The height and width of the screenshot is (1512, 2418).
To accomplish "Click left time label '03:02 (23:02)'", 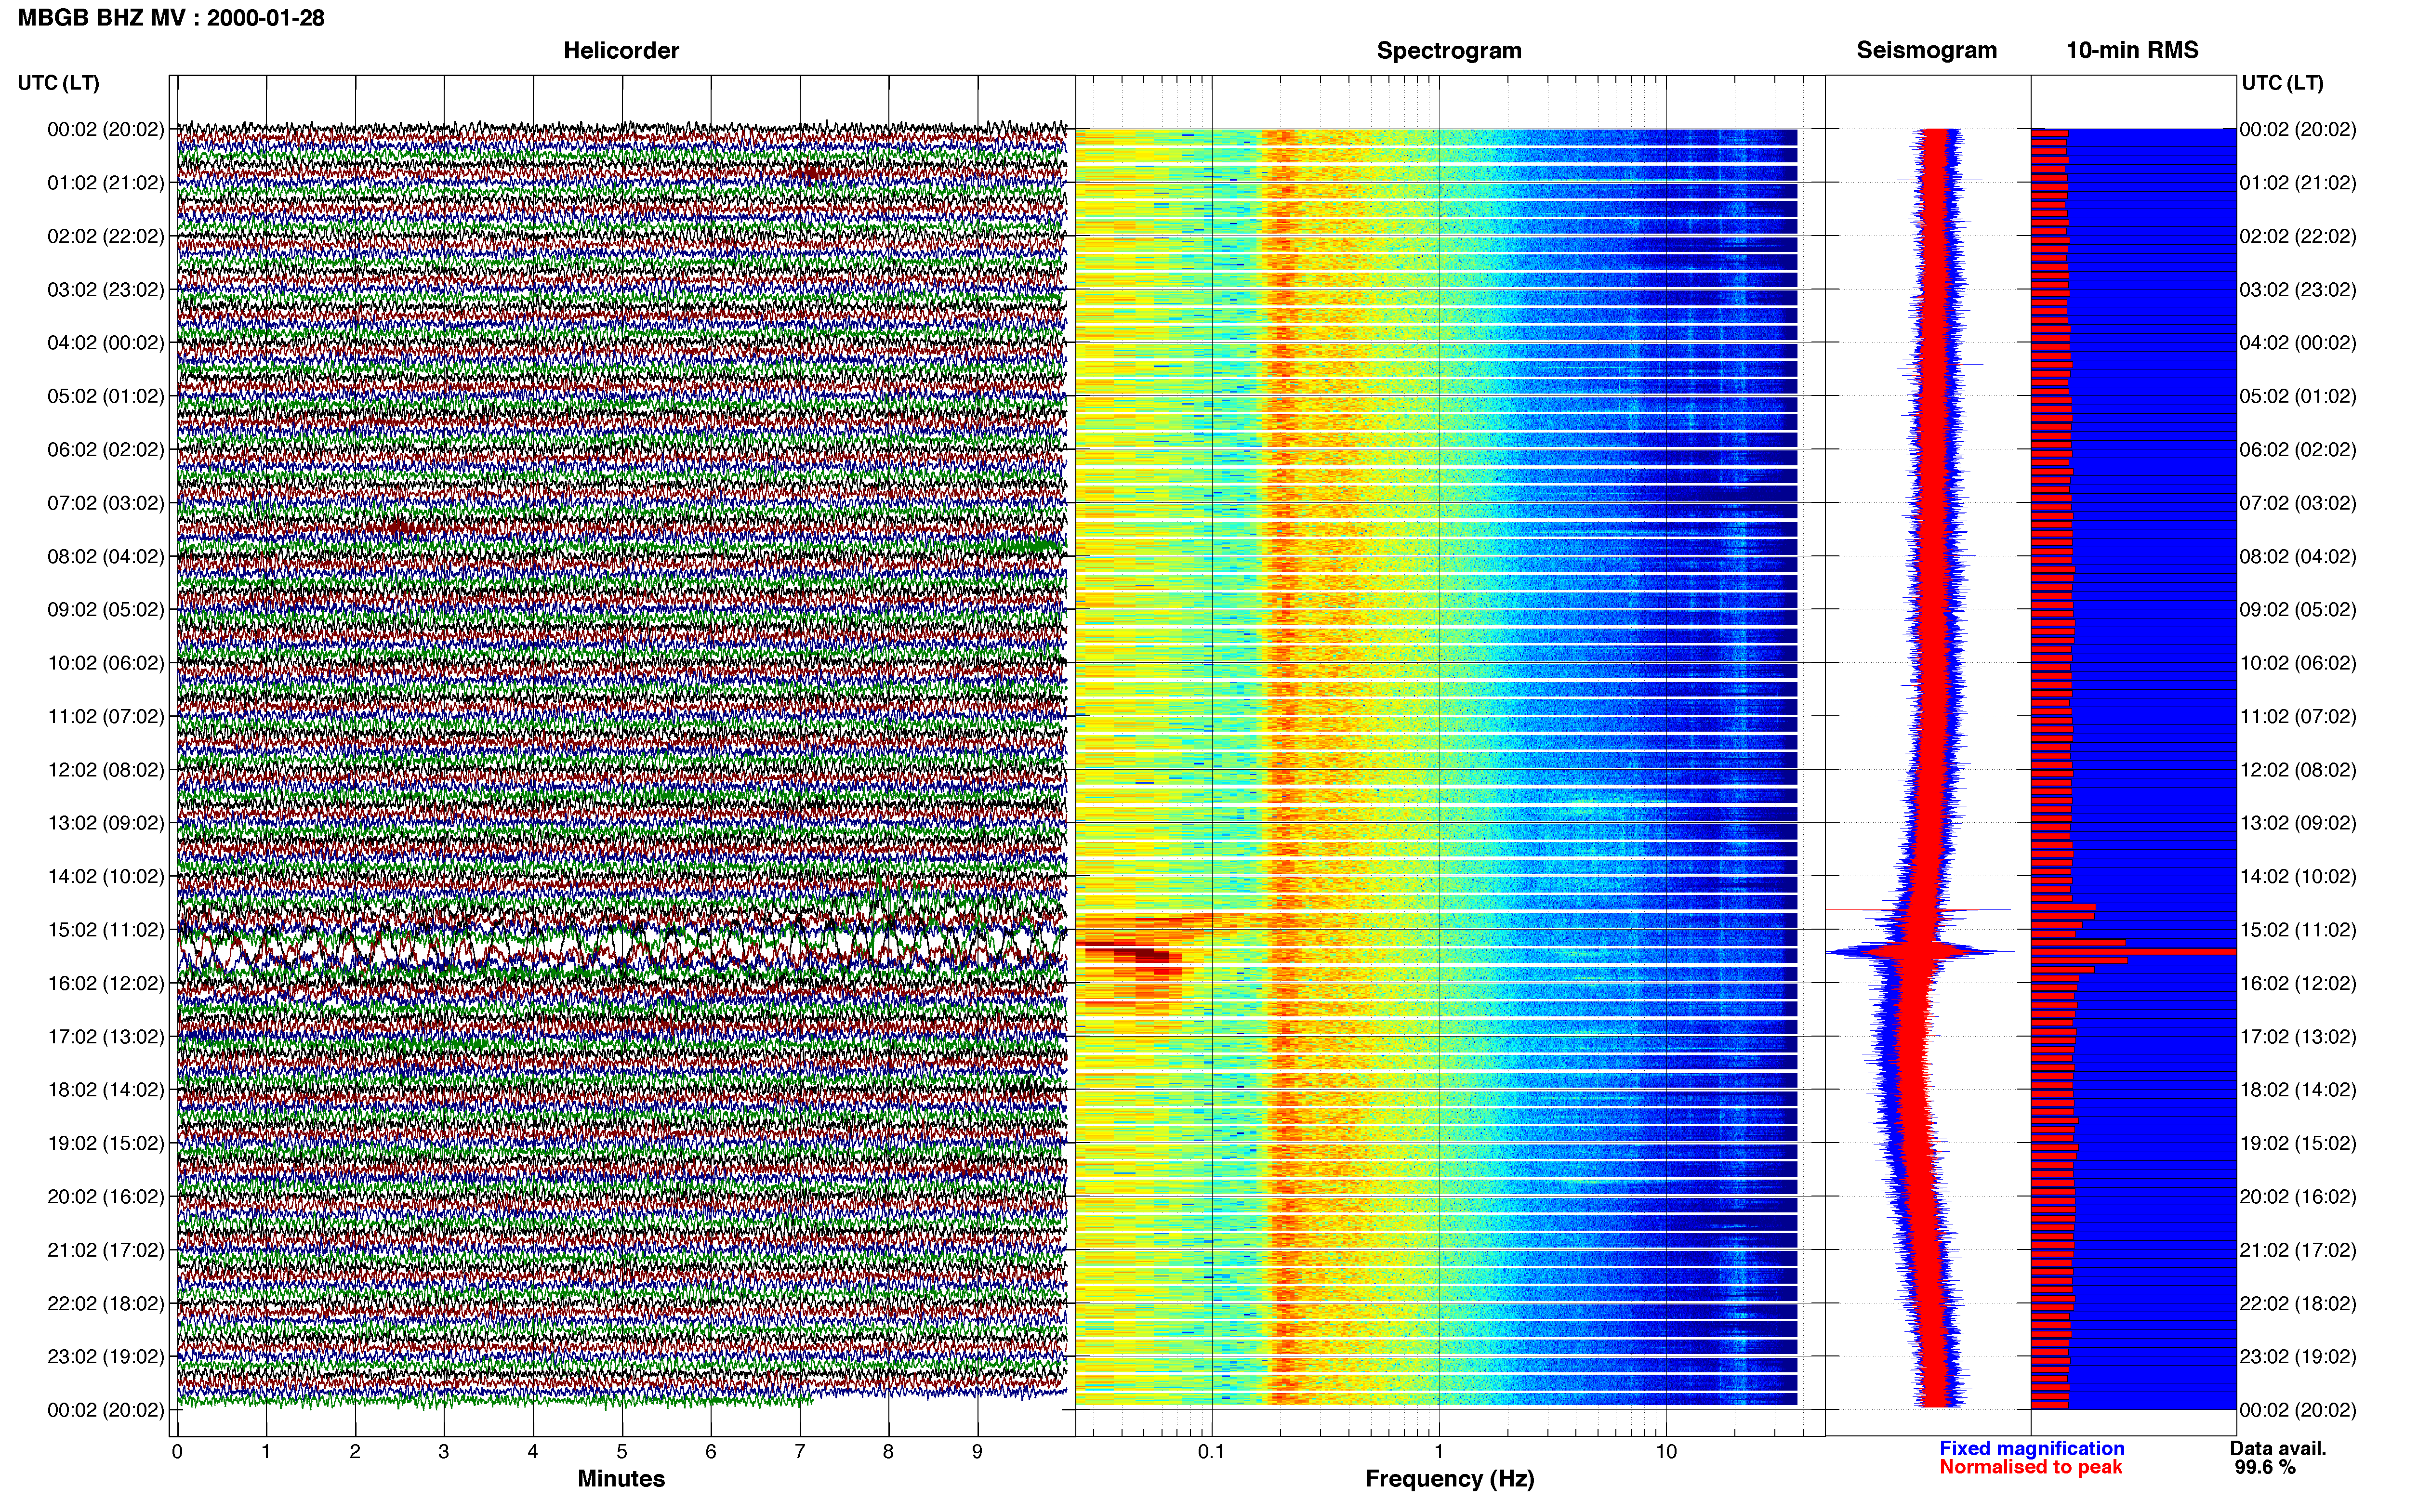I will 105,290.
